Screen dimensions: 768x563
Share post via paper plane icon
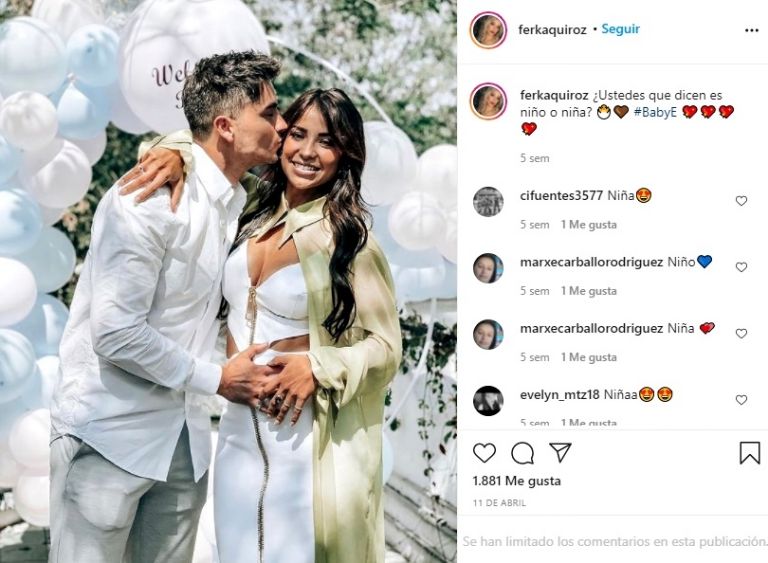560,452
